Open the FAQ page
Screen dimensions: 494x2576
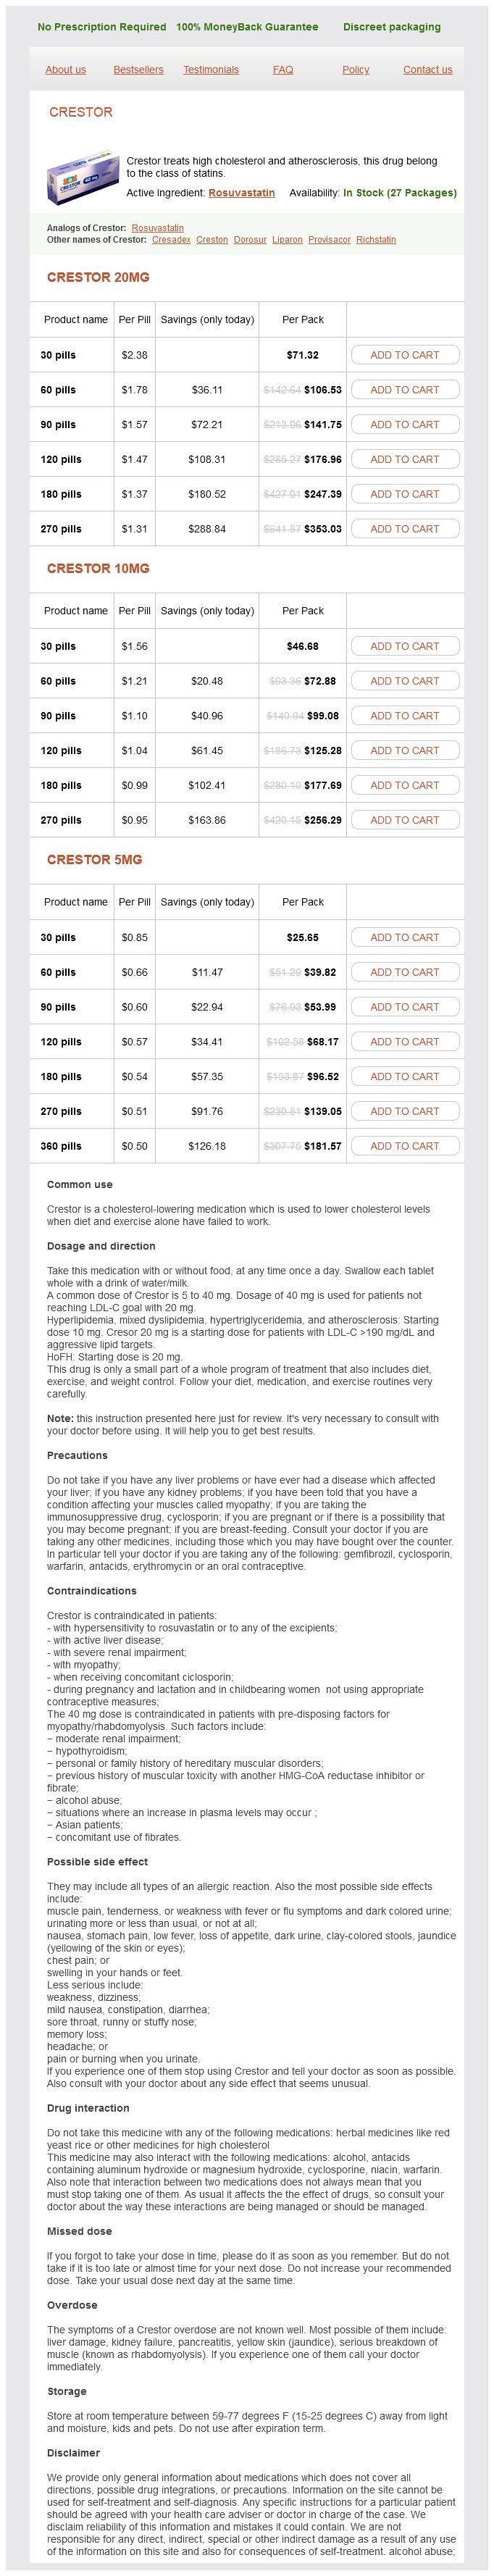[283, 70]
